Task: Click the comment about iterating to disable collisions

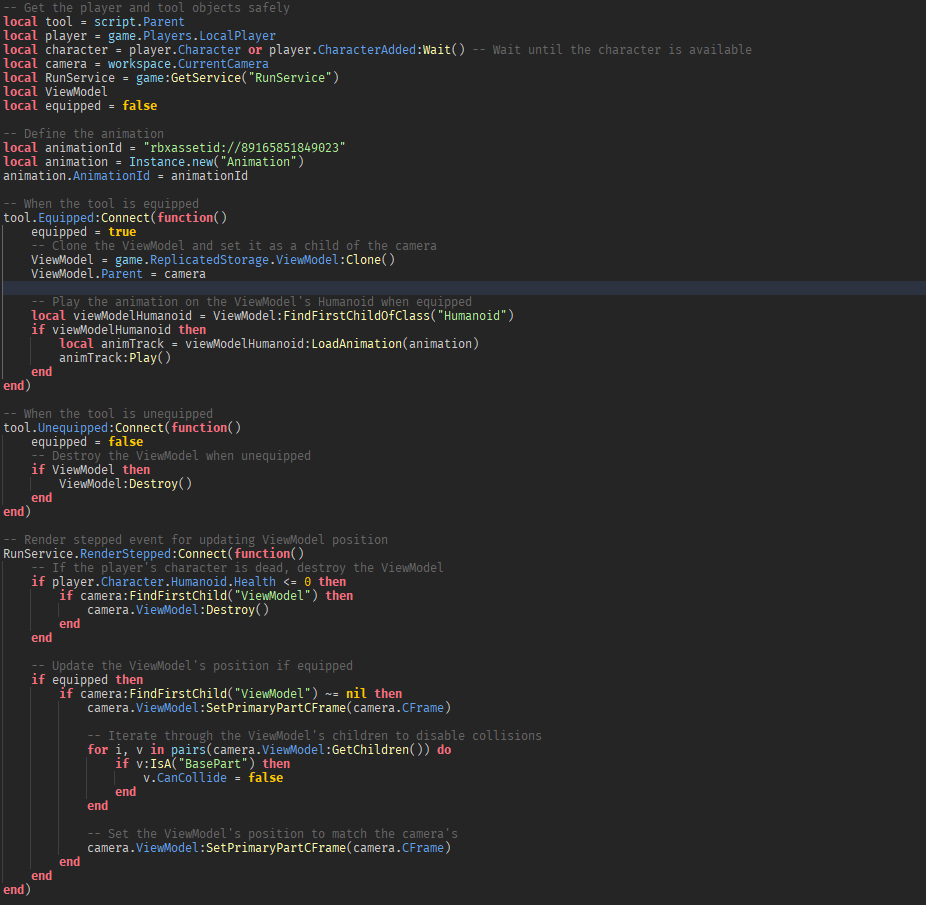Action: click(x=315, y=736)
